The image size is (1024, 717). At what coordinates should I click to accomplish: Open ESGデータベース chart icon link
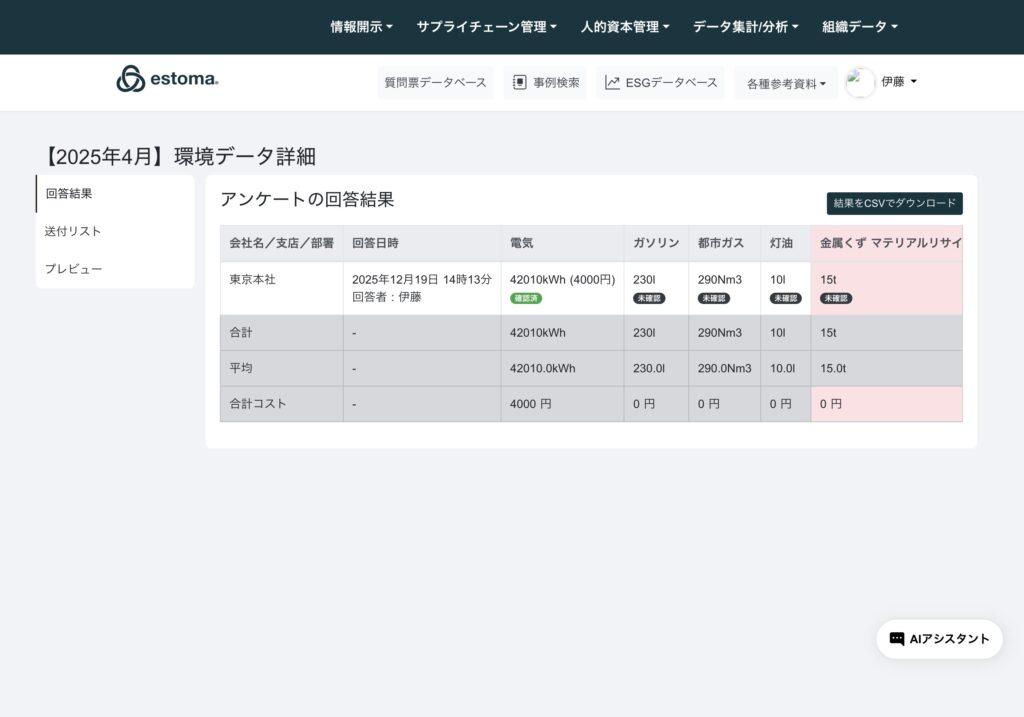pos(661,83)
